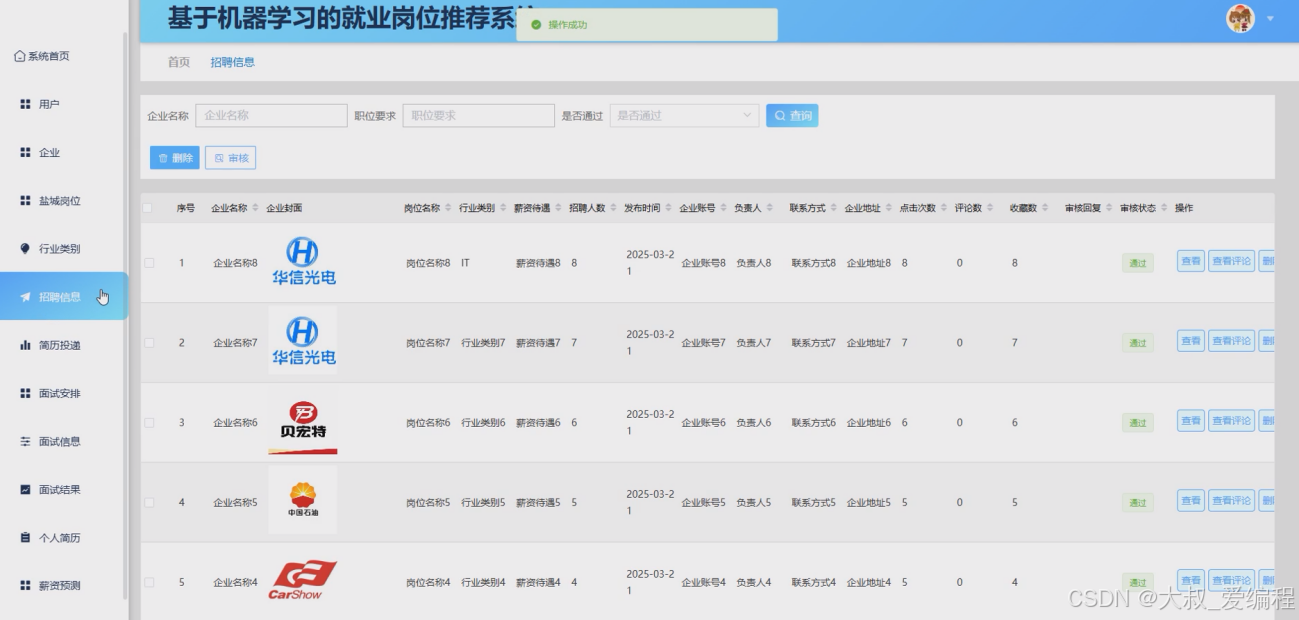Viewport: 1299px width, 620px height.
Task: Click the 查询 search button
Action: click(792, 115)
